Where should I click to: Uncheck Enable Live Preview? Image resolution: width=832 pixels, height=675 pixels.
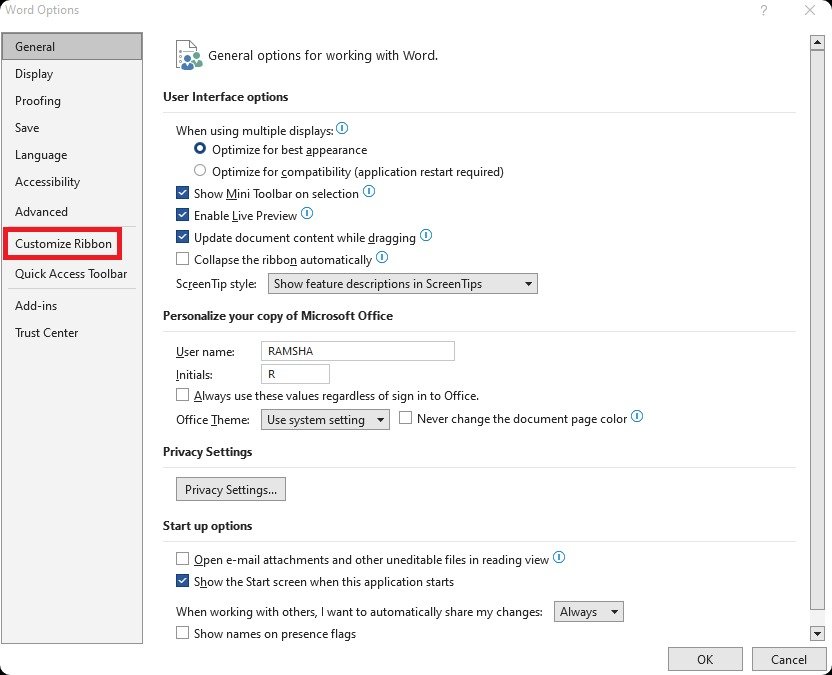(183, 214)
